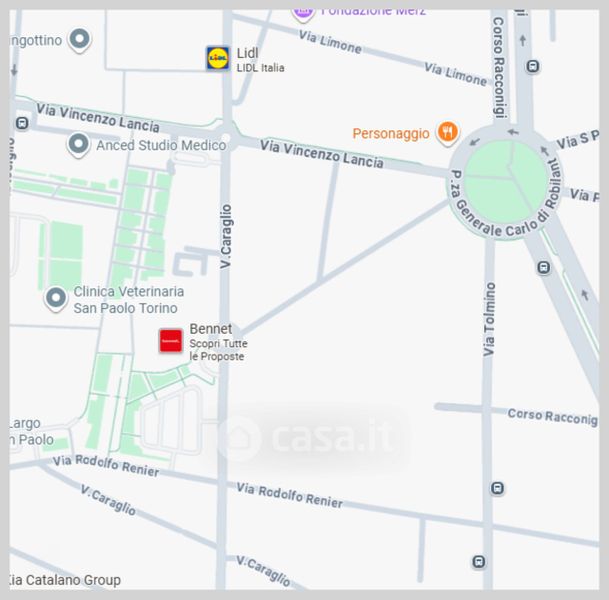Click transit stop icon southeast of roundabout
This screenshot has height=600, width=609.
[544, 268]
